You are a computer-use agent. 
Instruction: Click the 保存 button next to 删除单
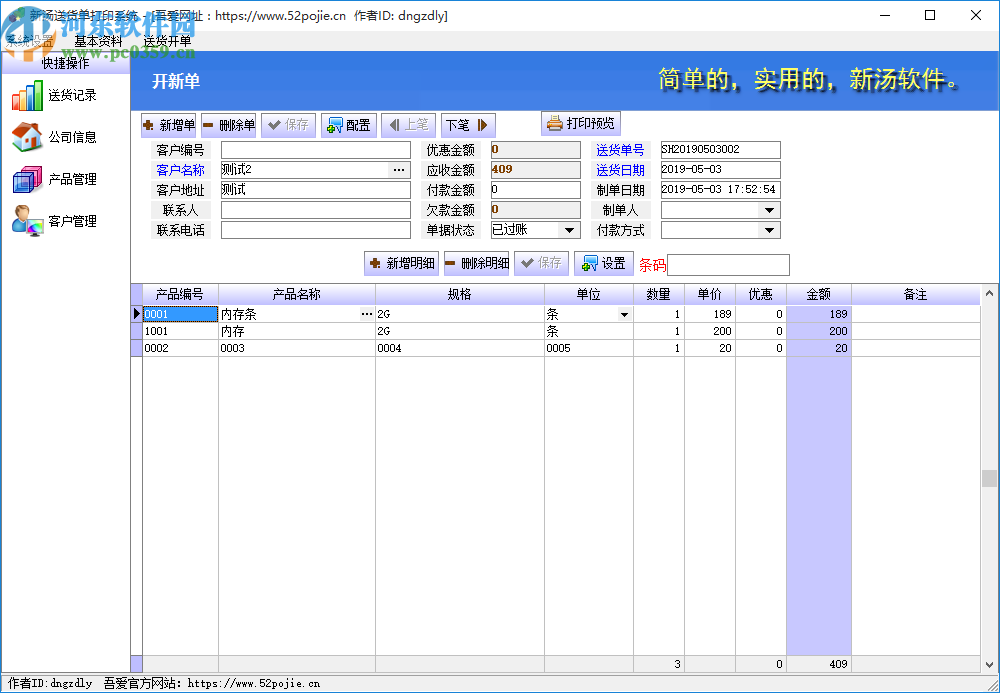point(289,125)
